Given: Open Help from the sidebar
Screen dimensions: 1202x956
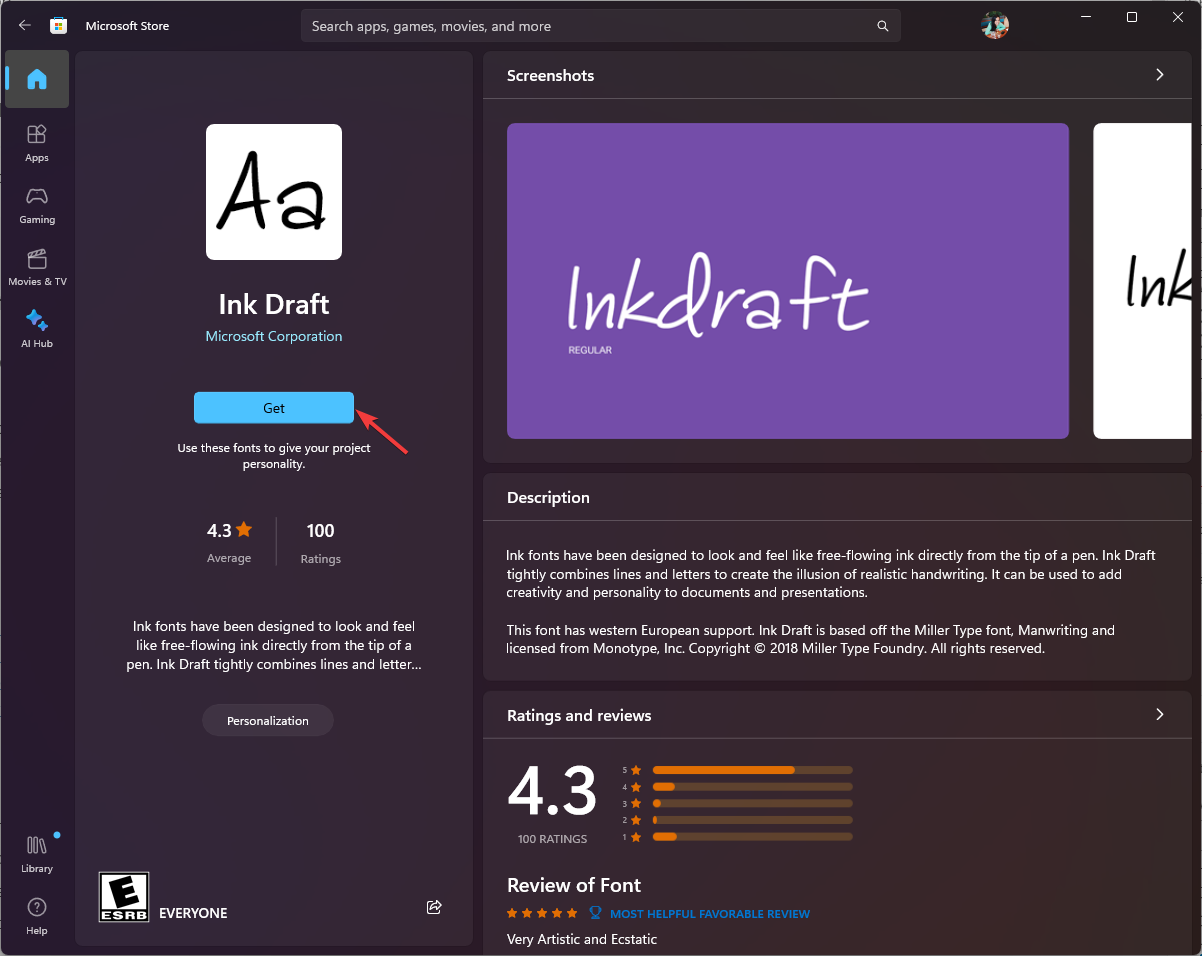Looking at the screenshot, I should (37, 917).
